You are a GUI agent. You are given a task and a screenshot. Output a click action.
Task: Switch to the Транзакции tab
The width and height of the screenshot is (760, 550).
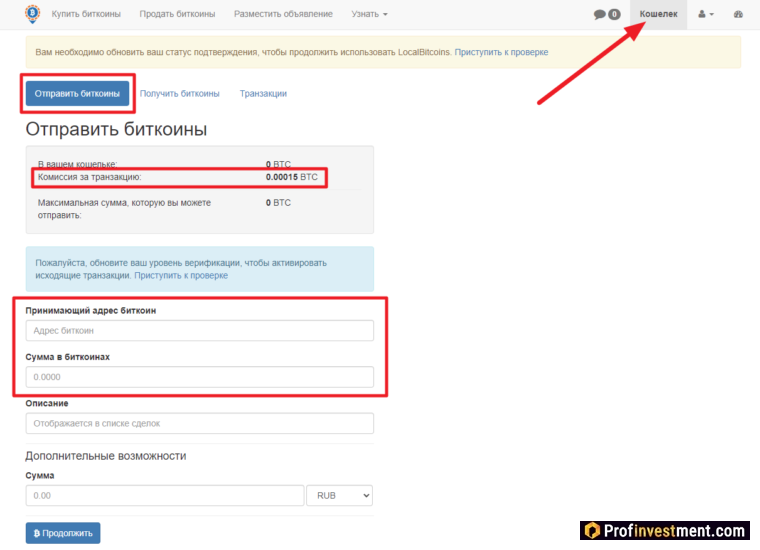(263, 94)
